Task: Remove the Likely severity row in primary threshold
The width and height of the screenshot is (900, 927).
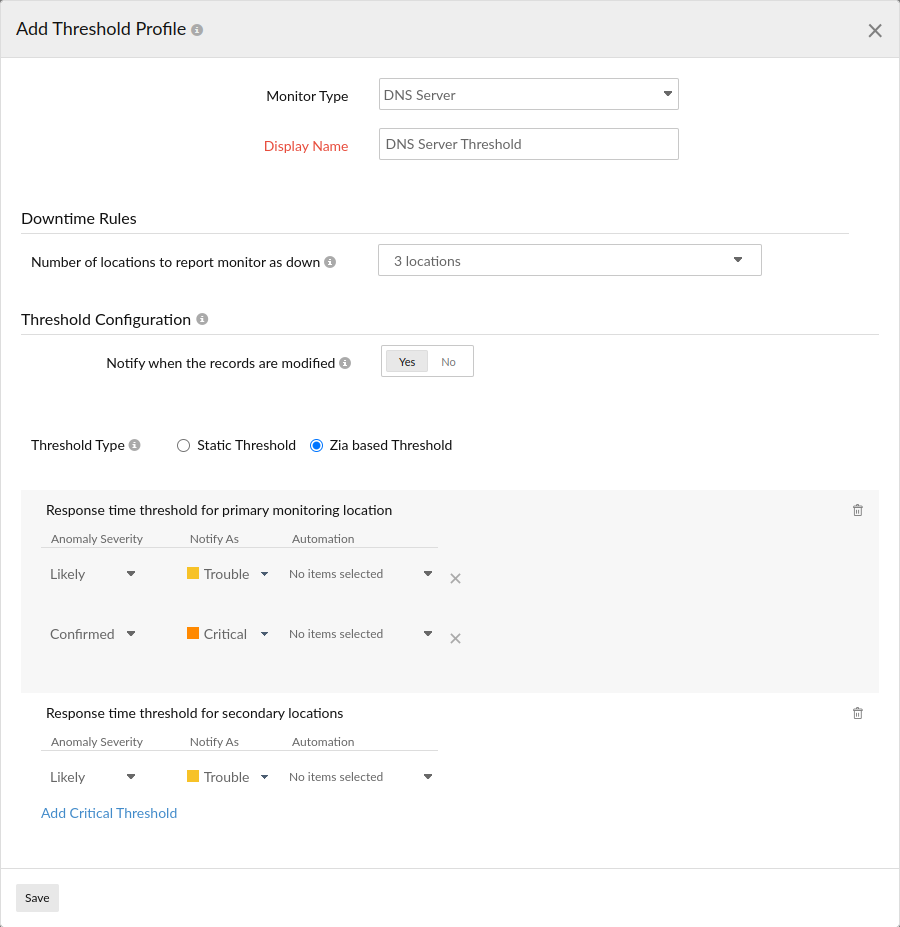Action: coord(455,578)
